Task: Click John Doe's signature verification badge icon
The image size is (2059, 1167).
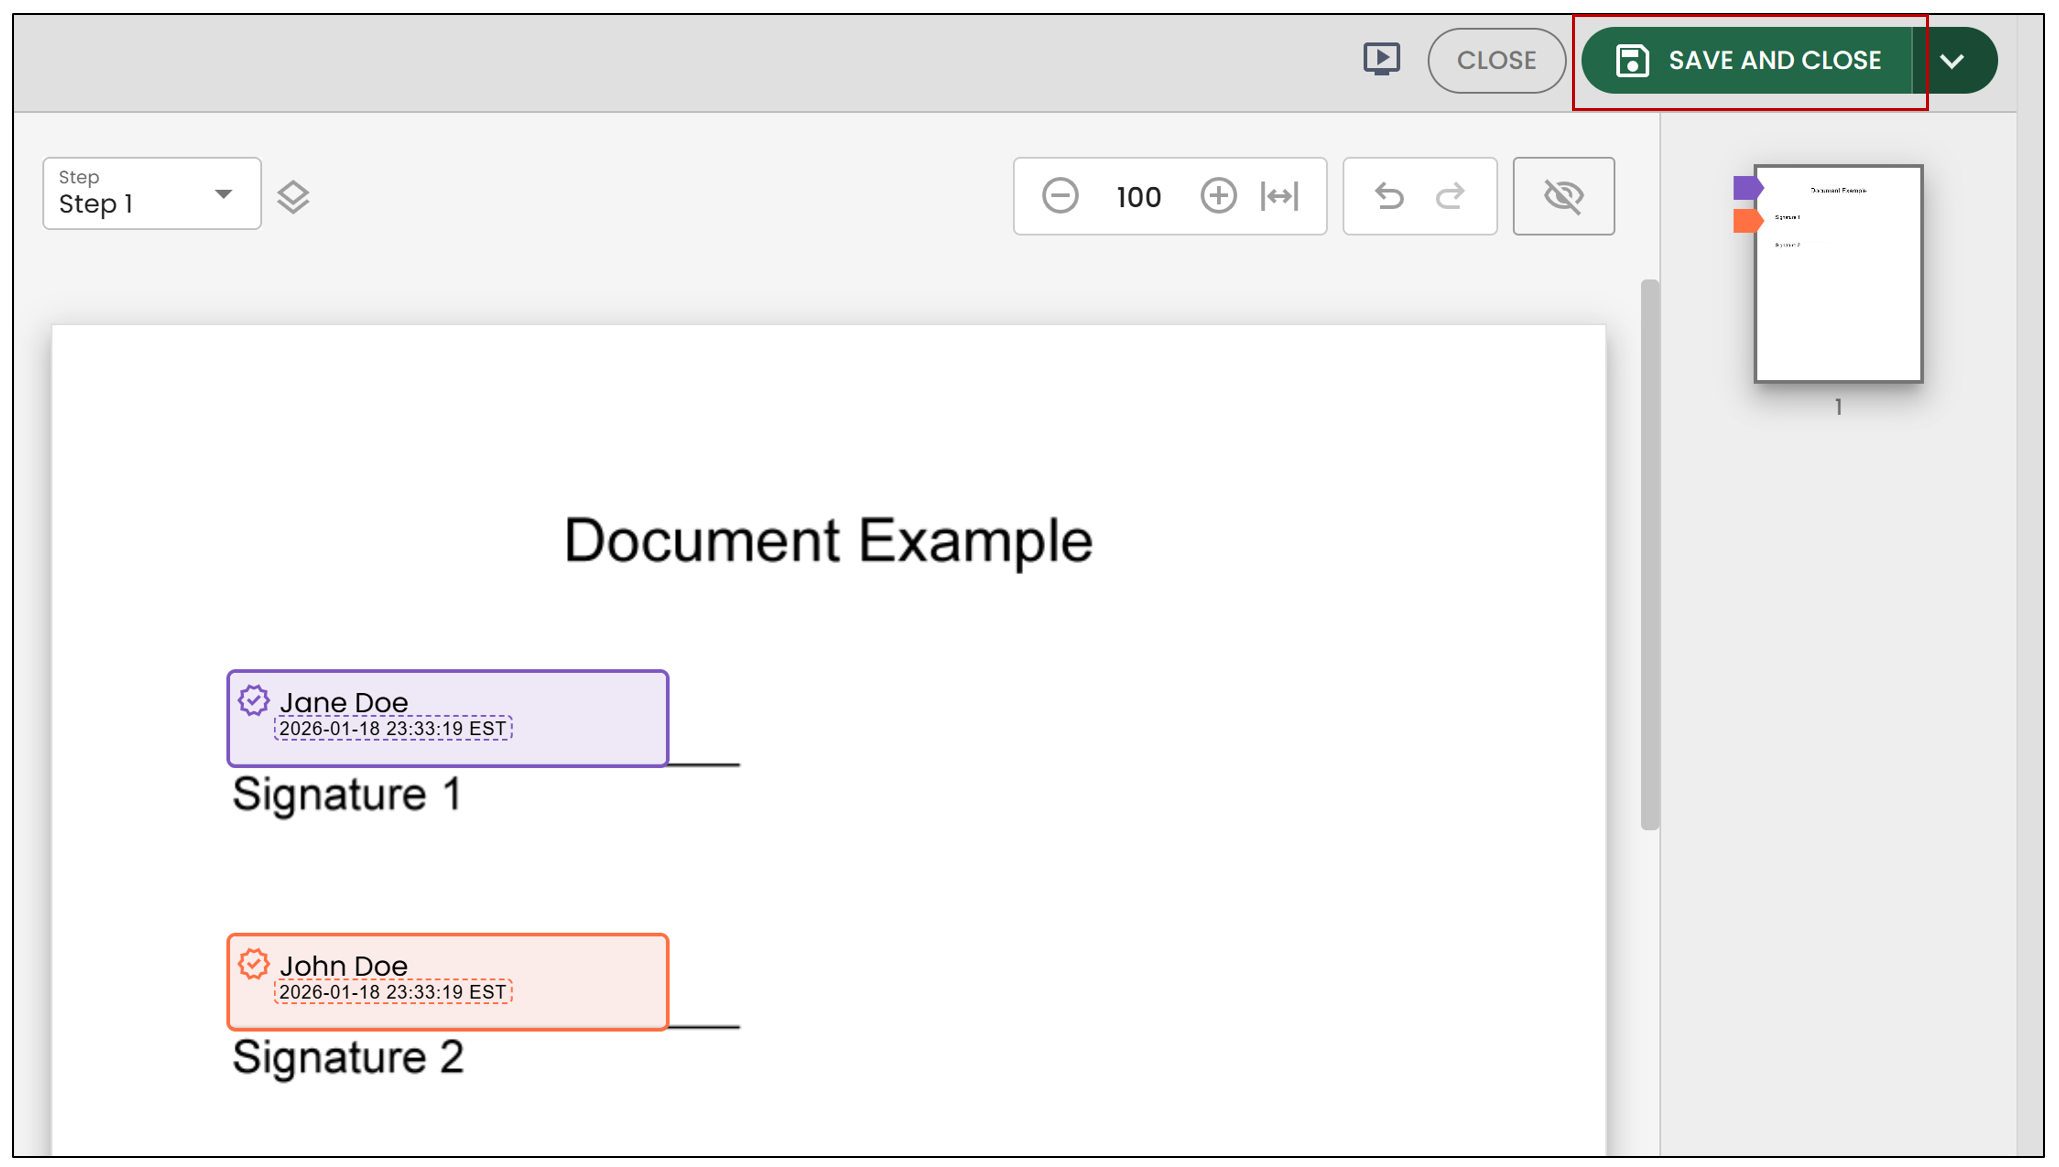Action: click(254, 964)
